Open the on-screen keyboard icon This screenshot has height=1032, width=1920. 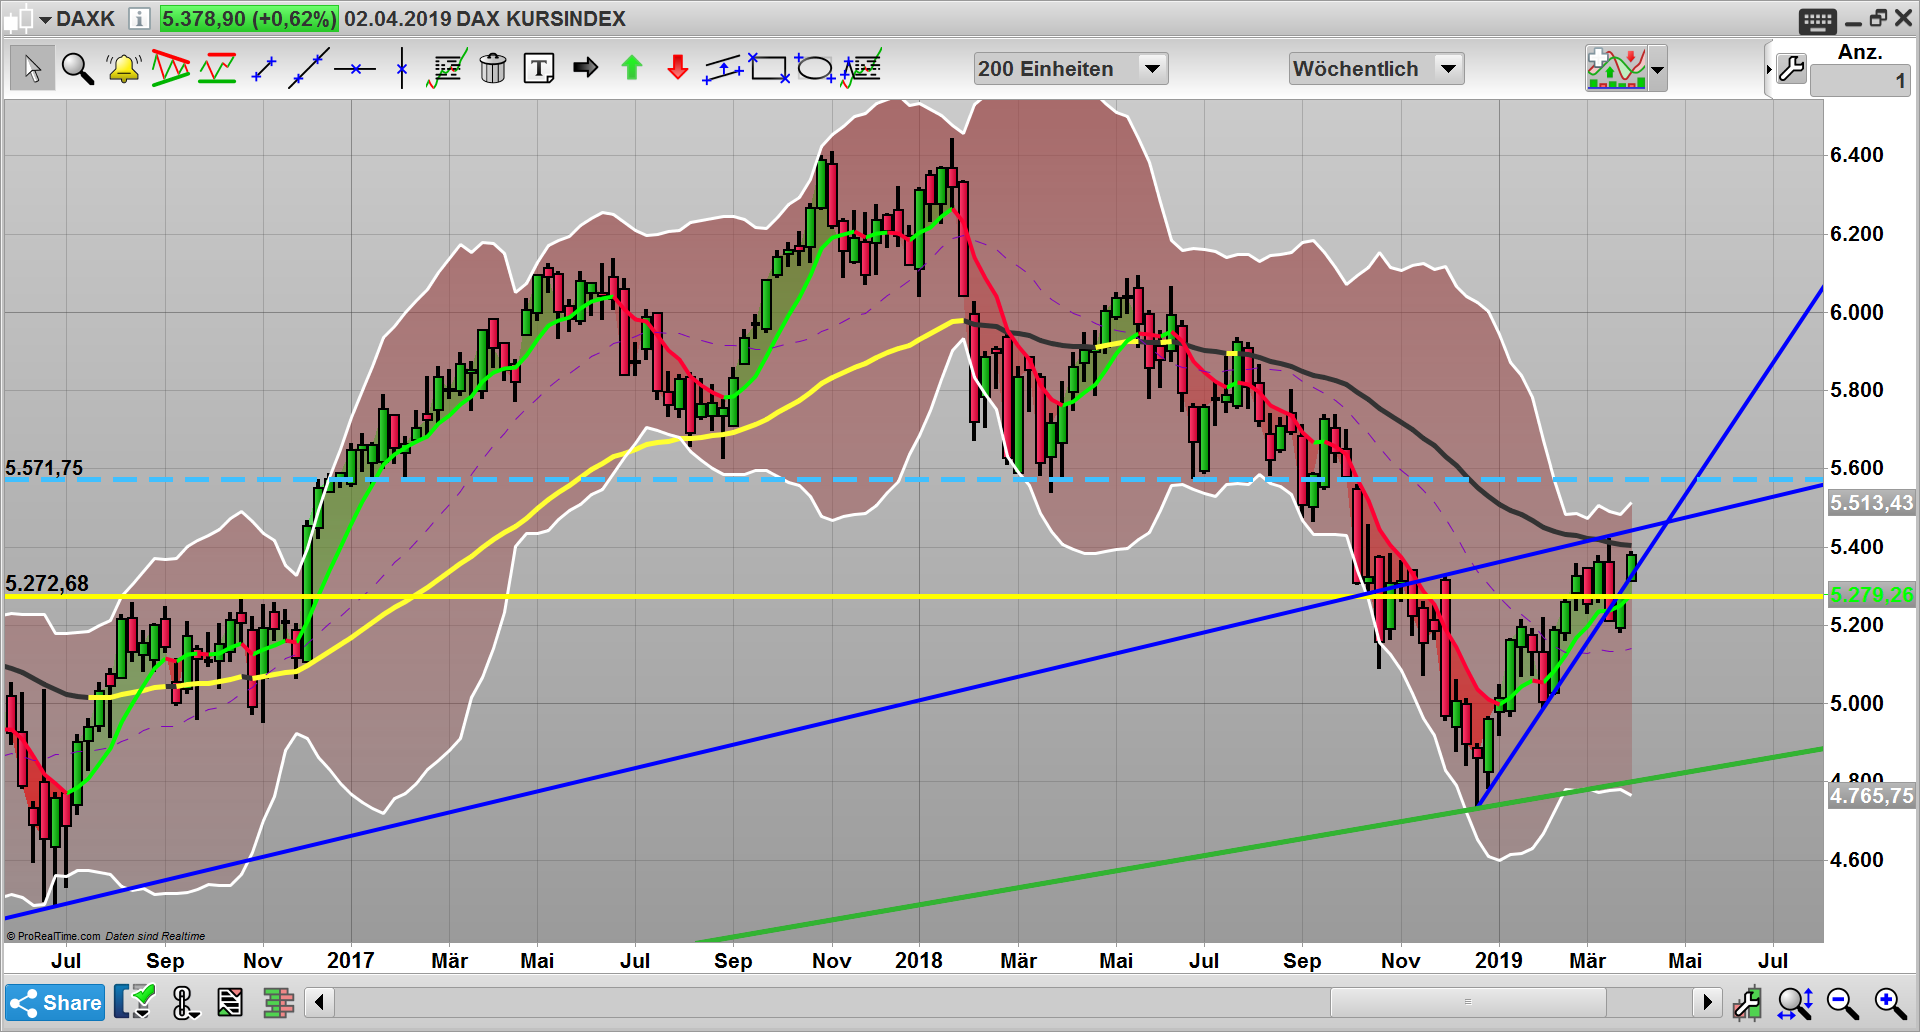click(x=1818, y=20)
